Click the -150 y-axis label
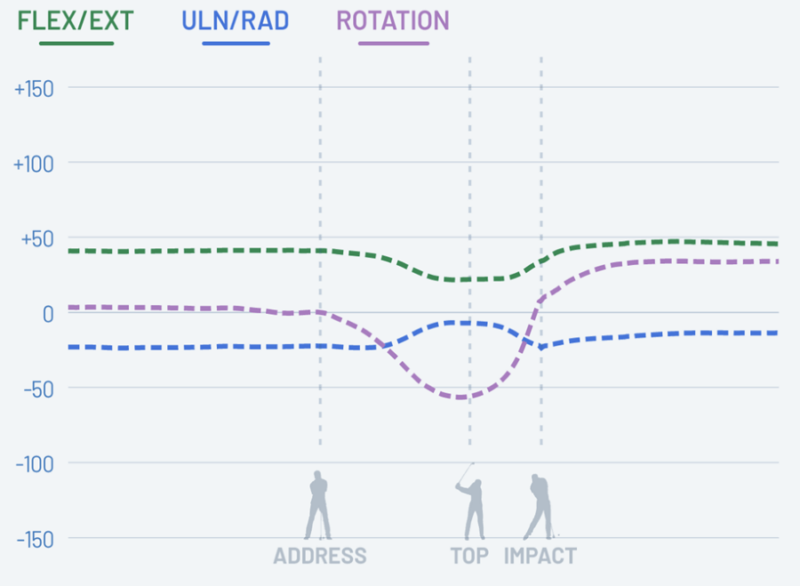This screenshot has width=800, height=586. [33, 538]
